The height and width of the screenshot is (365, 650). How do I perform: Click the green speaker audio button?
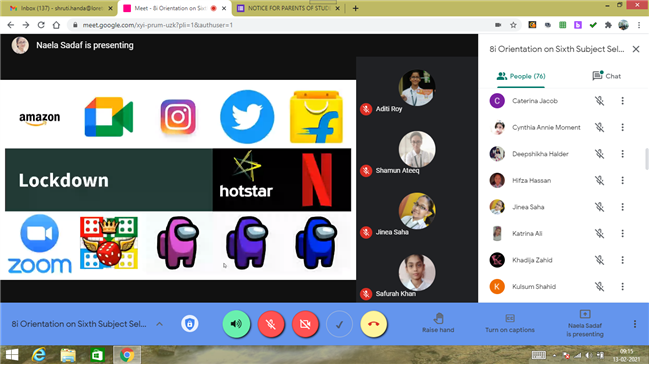point(236,324)
